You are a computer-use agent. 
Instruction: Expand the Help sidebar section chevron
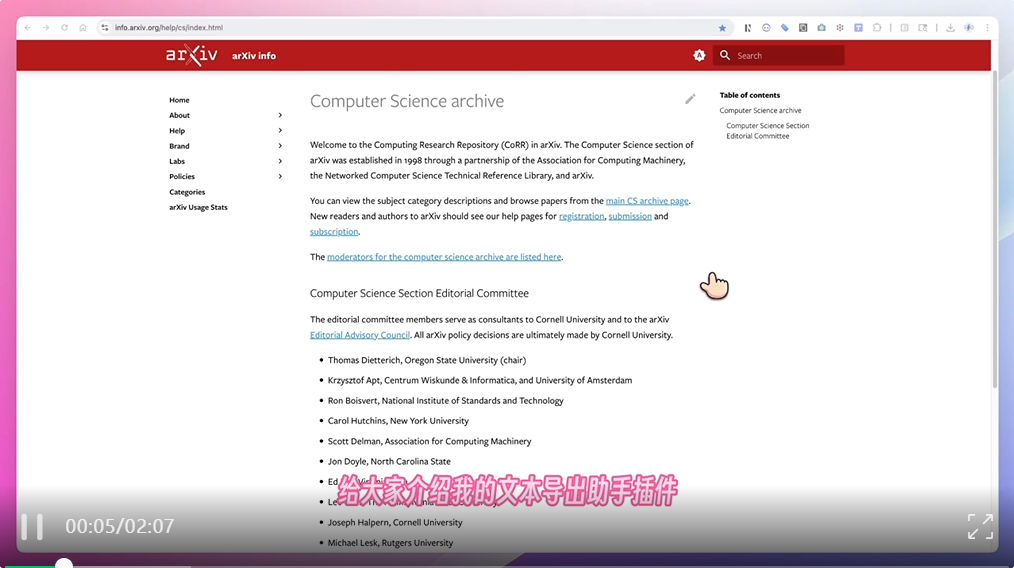[x=280, y=131]
